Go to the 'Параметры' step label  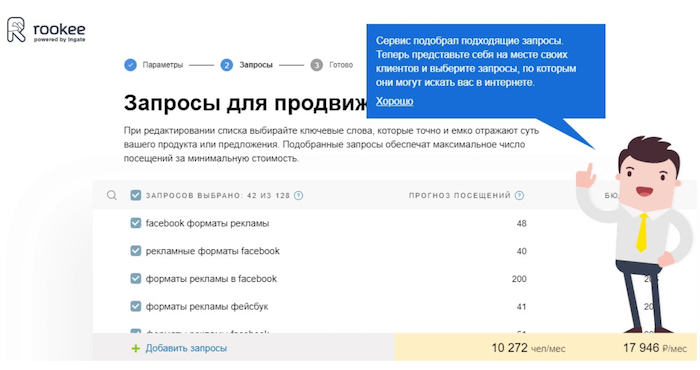(x=162, y=65)
